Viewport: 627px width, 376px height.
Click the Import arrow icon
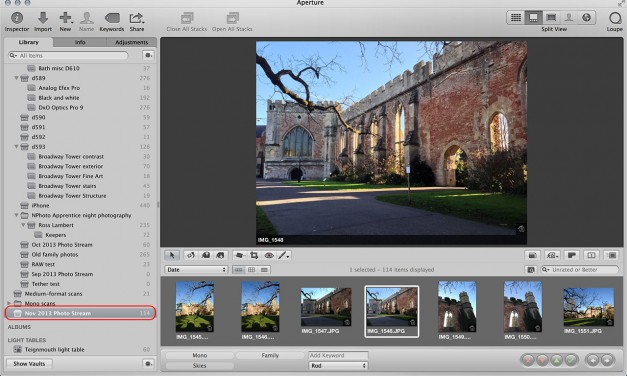coord(43,18)
